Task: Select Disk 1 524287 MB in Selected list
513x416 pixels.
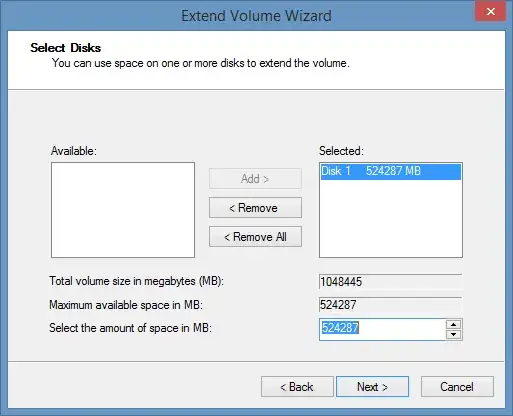Action: coord(391,171)
